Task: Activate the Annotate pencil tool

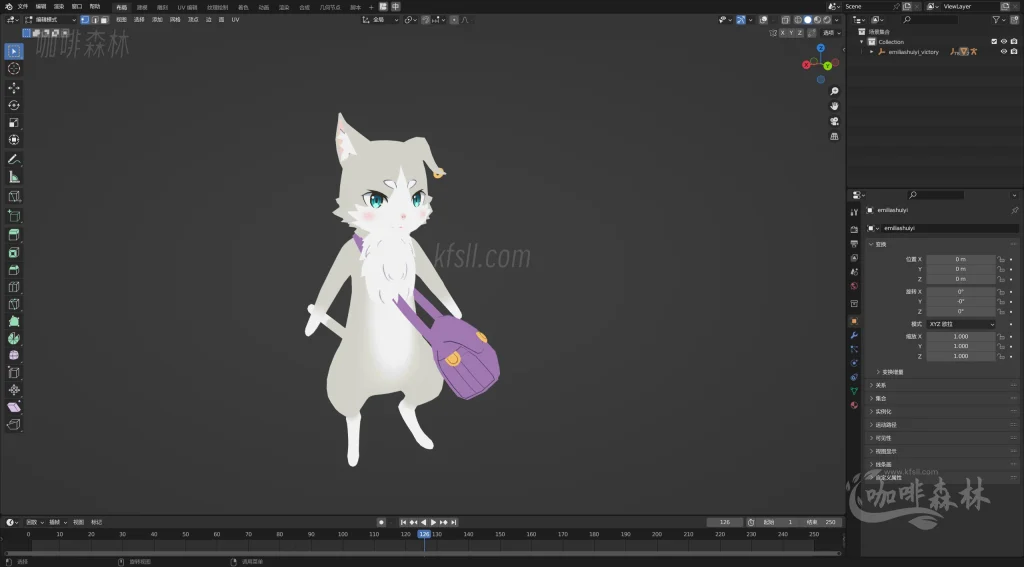Action: pyautogui.click(x=14, y=159)
